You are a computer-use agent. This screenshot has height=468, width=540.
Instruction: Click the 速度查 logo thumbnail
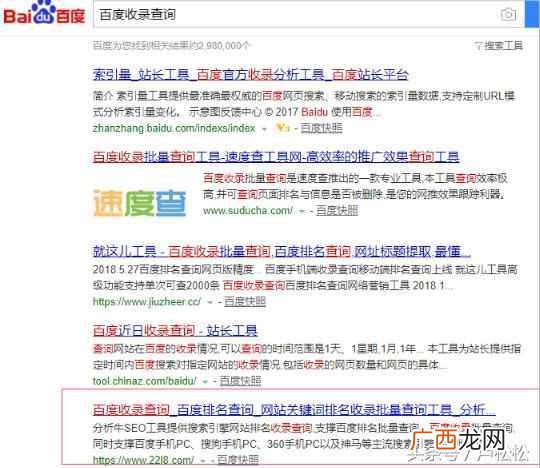click(139, 203)
